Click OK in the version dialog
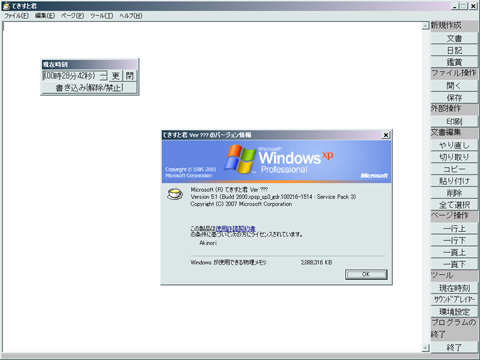This screenshot has width=480, height=360. pyautogui.click(x=366, y=274)
